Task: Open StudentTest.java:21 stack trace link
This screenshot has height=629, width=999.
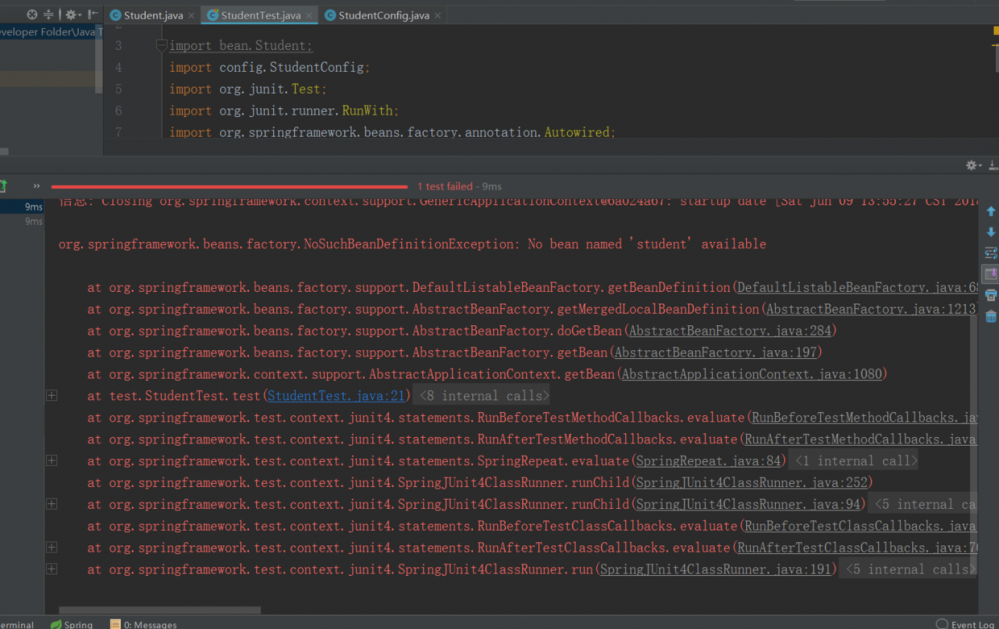Action: pyautogui.click(x=337, y=396)
